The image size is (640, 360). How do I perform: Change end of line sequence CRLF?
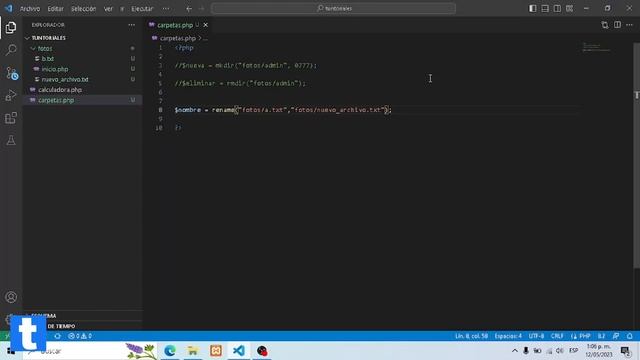557,336
